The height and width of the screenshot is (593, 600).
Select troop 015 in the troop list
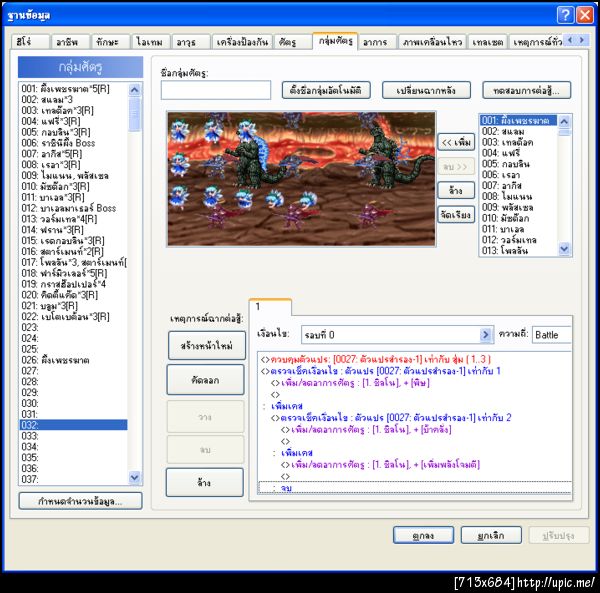(x=73, y=241)
